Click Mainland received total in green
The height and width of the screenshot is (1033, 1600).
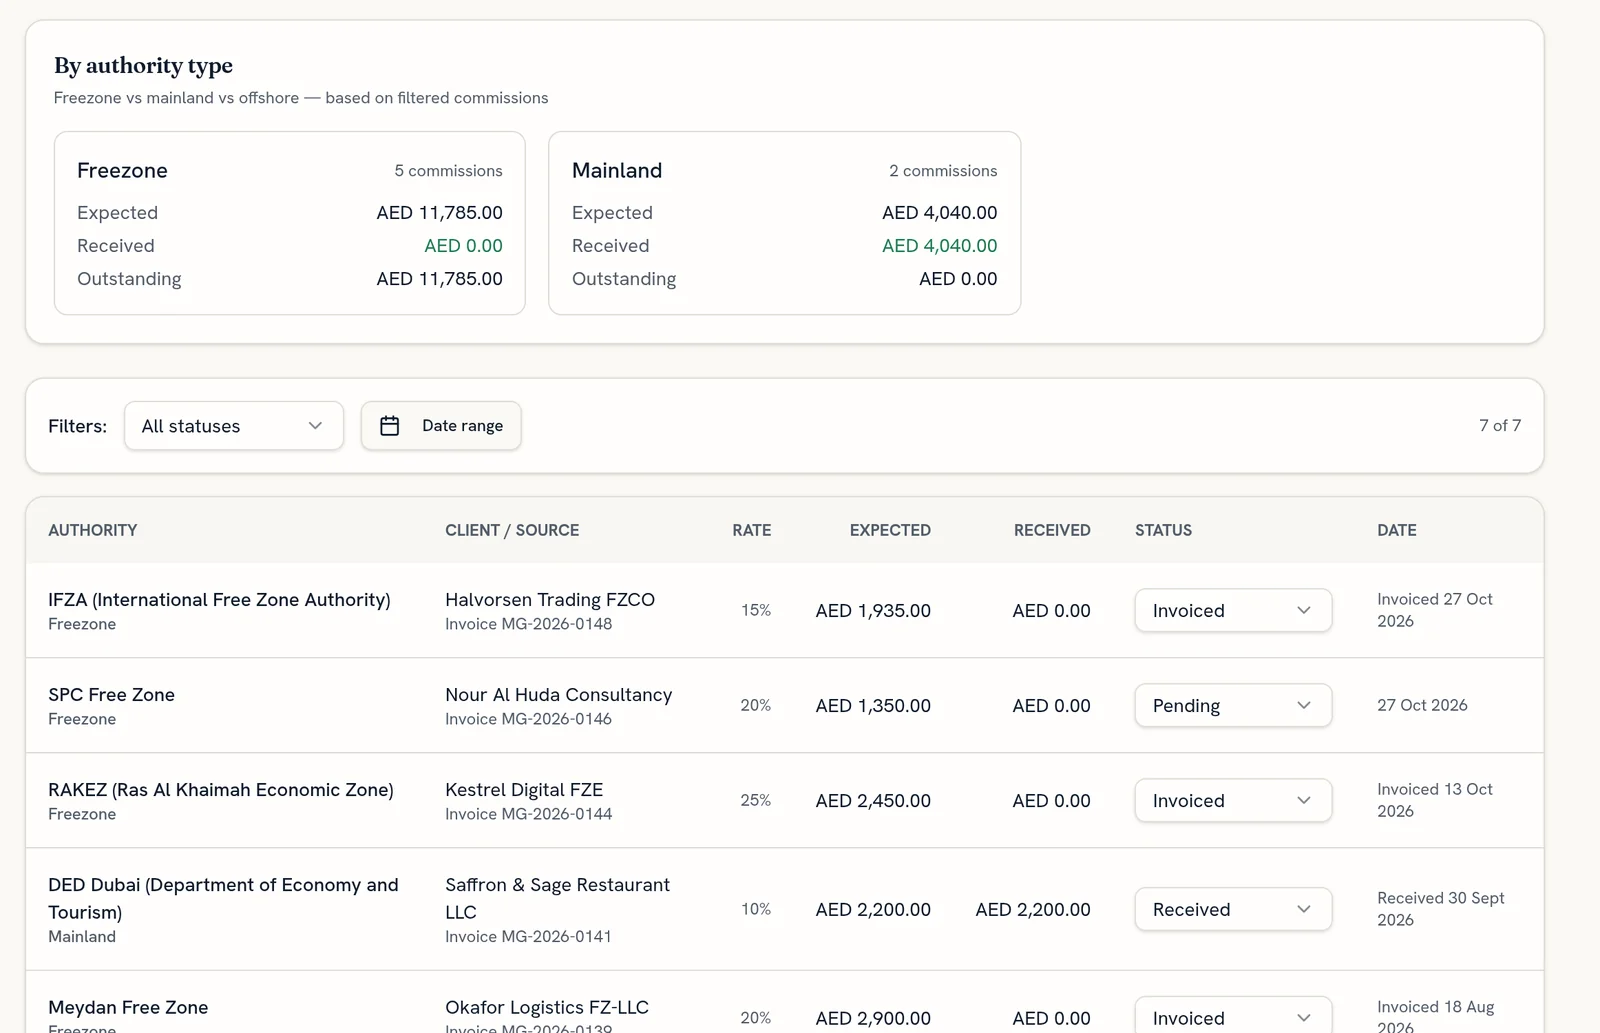pos(939,245)
